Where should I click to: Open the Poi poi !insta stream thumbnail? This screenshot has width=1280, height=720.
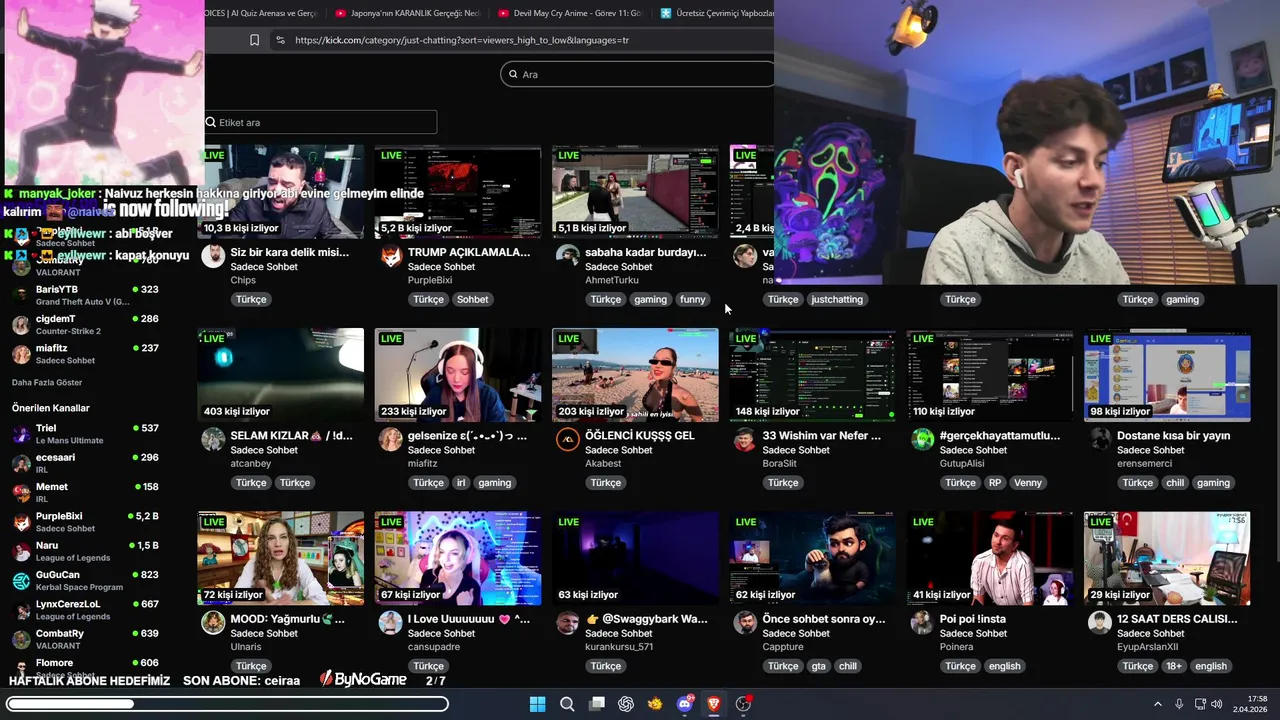pos(990,558)
